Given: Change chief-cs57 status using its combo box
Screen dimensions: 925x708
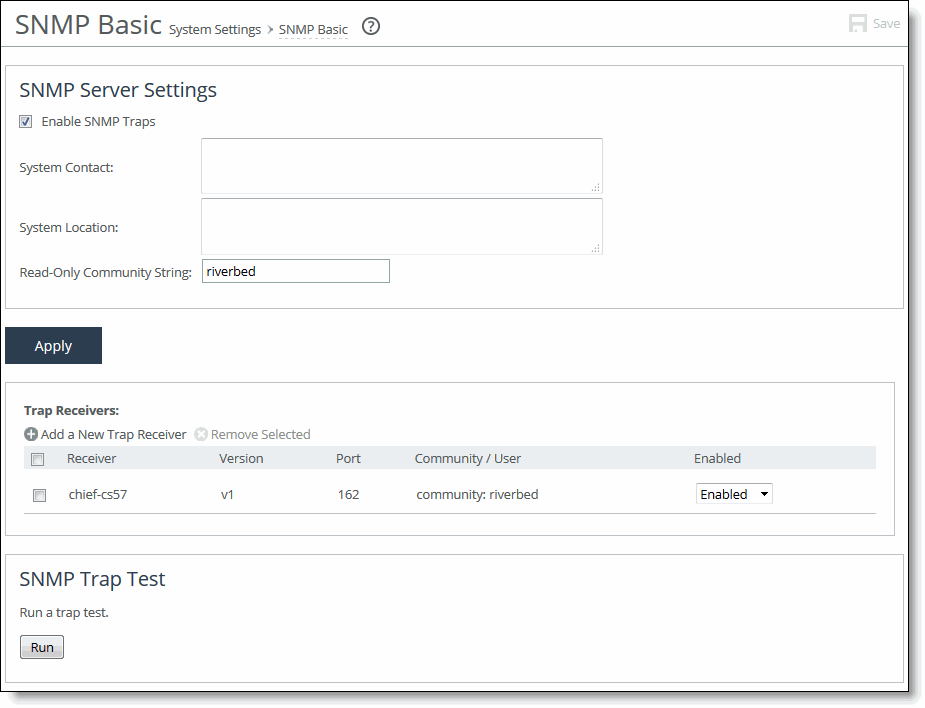Looking at the screenshot, I should [734, 493].
